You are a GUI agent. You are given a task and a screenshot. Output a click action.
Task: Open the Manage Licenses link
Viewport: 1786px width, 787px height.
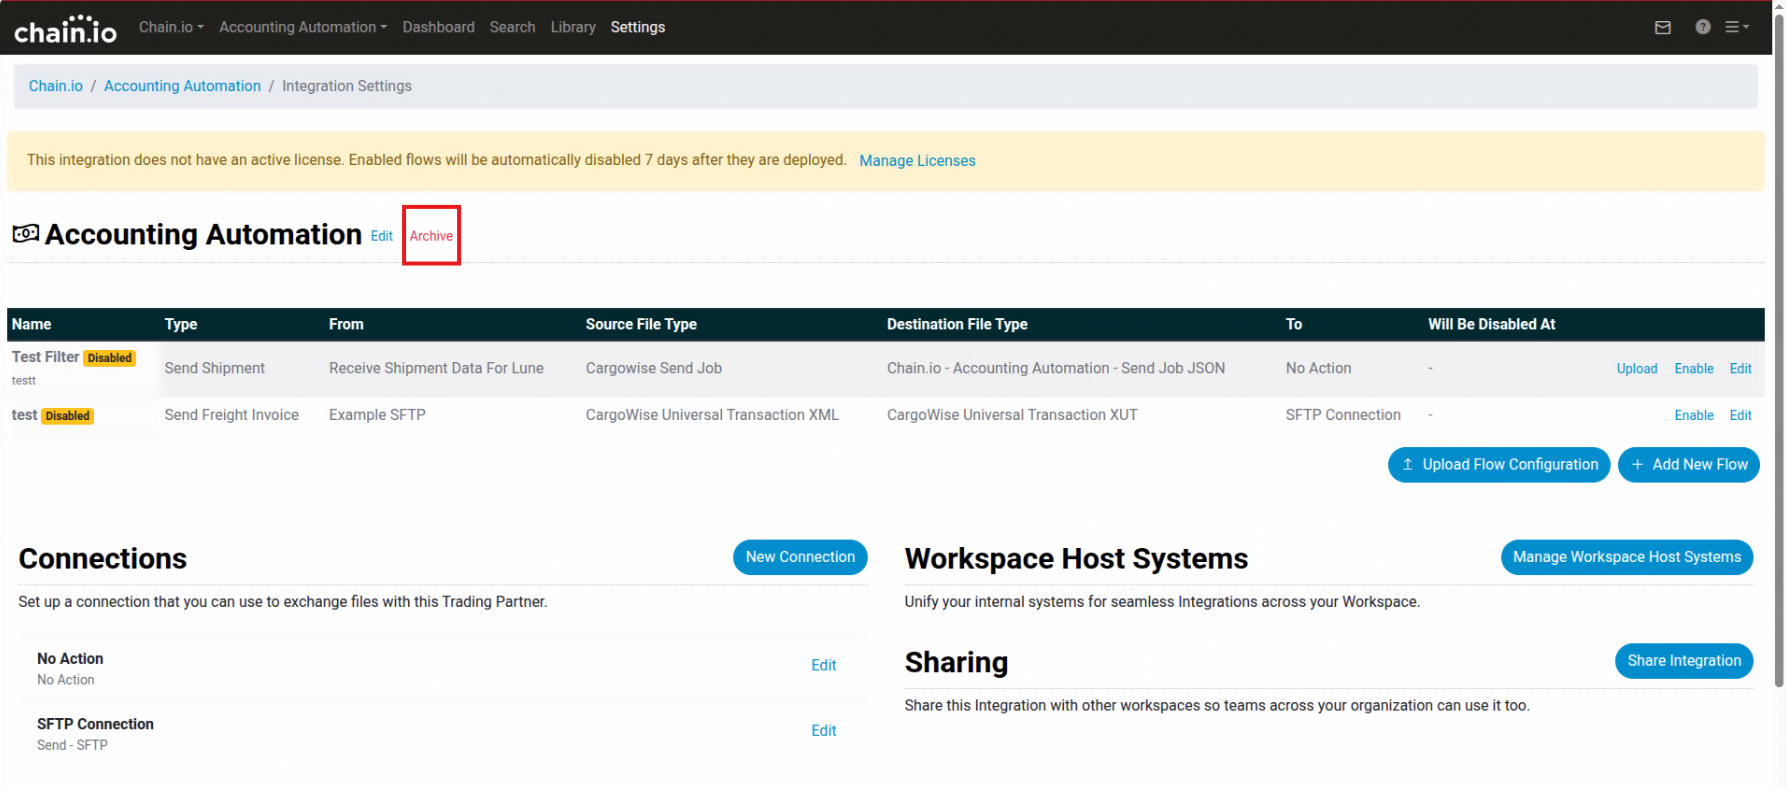point(917,160)
